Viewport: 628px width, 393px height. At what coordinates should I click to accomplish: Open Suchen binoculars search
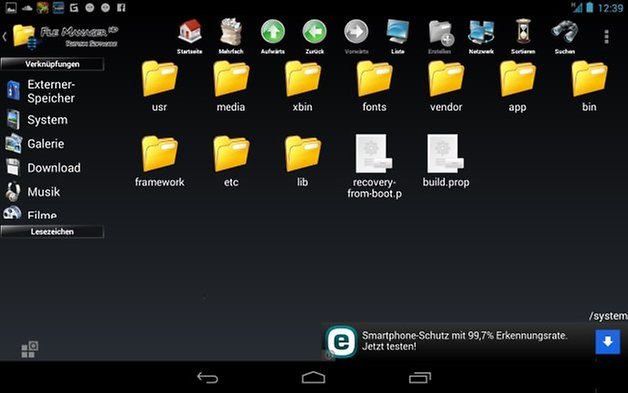(x=565, y=36)
